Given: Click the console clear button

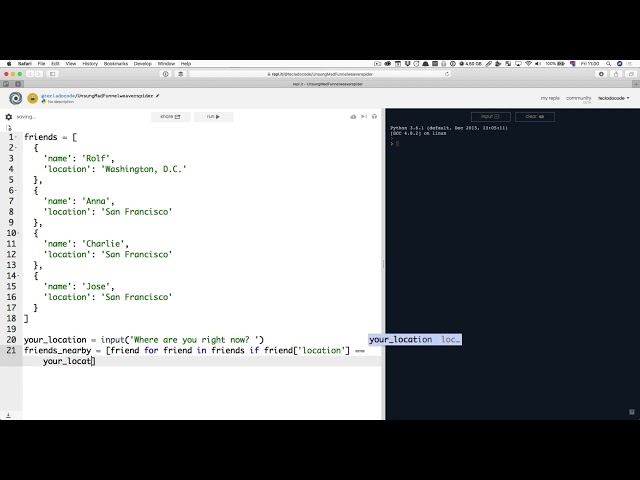Looking at the screenshot, I should [535, 117].
